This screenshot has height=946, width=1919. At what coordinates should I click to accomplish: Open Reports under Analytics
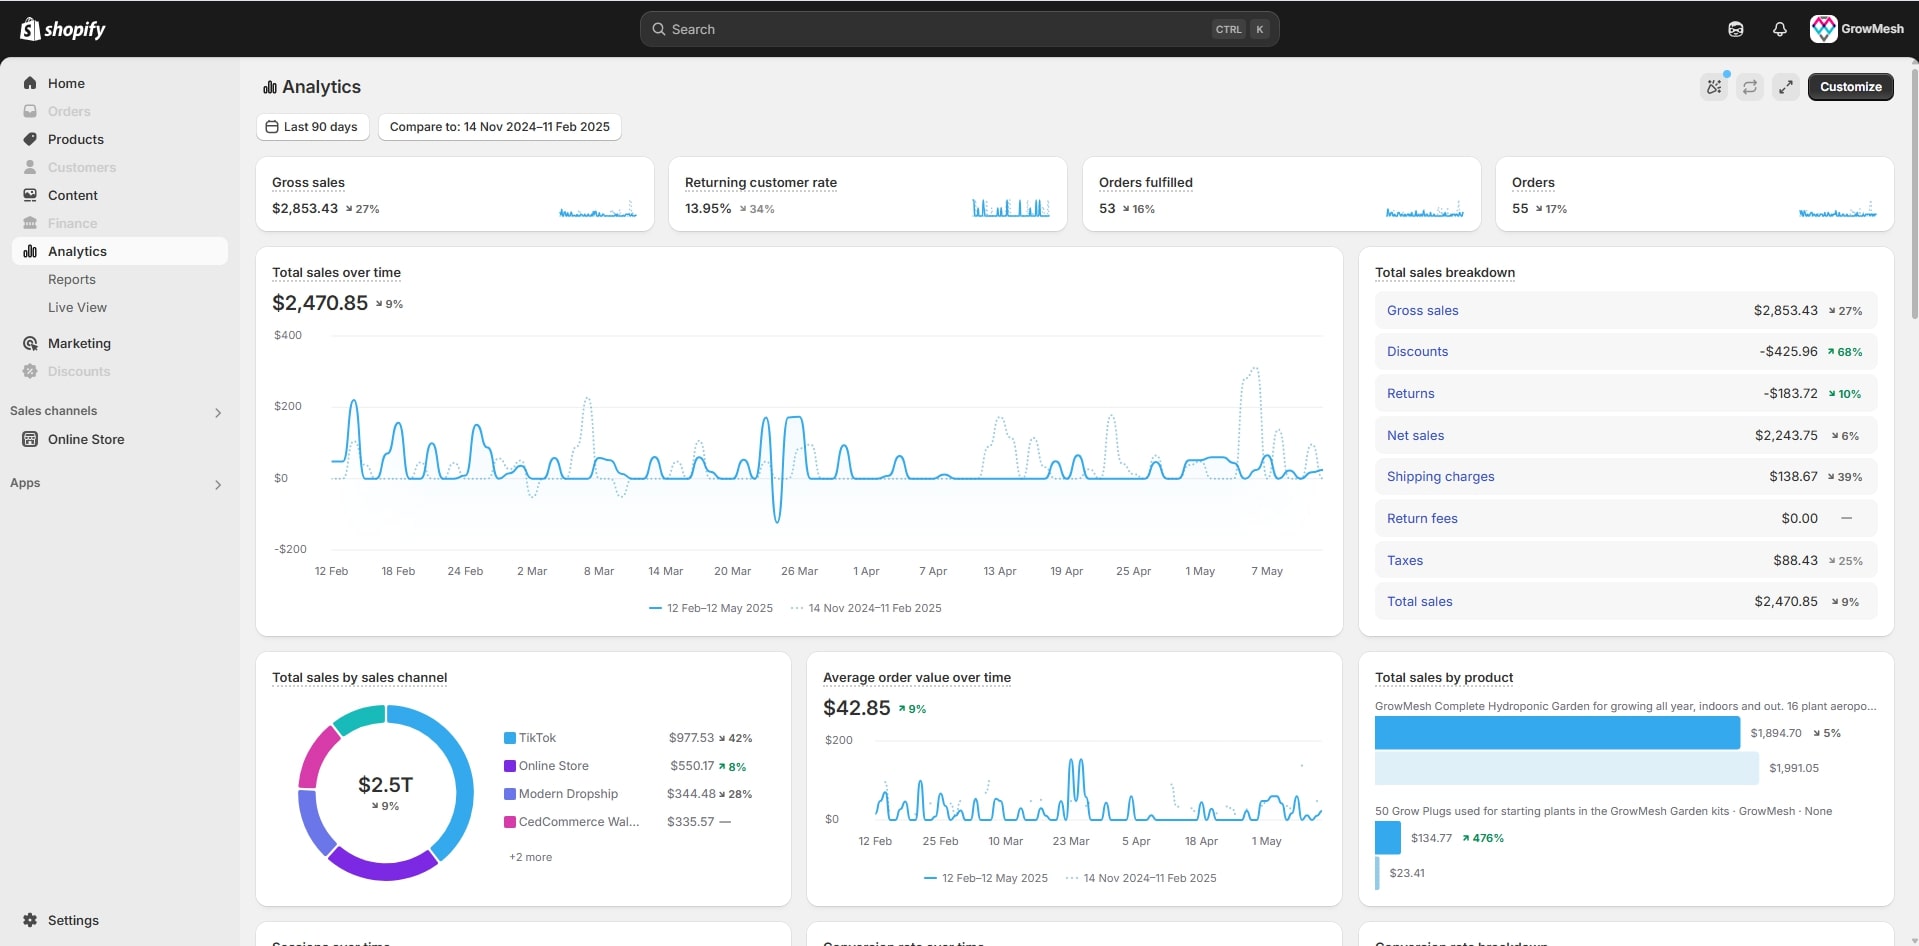click(72, 279)
